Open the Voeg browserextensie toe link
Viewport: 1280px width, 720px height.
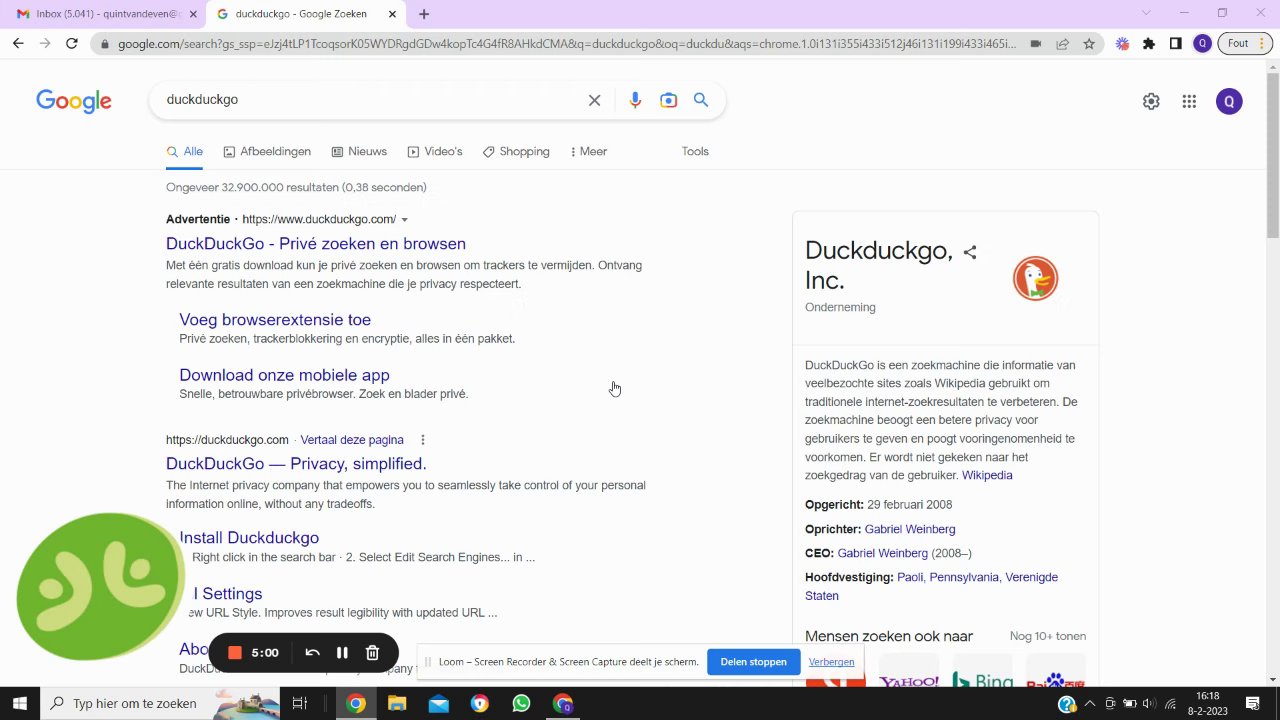[275, 320]
